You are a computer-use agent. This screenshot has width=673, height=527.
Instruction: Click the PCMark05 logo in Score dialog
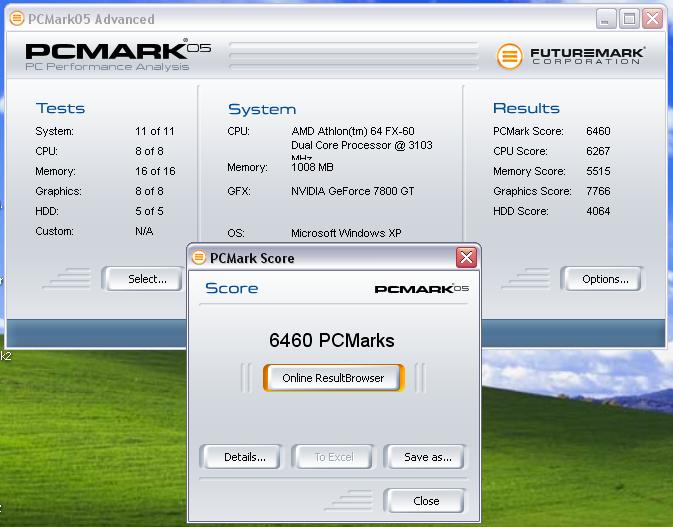[x=421, y=288]
